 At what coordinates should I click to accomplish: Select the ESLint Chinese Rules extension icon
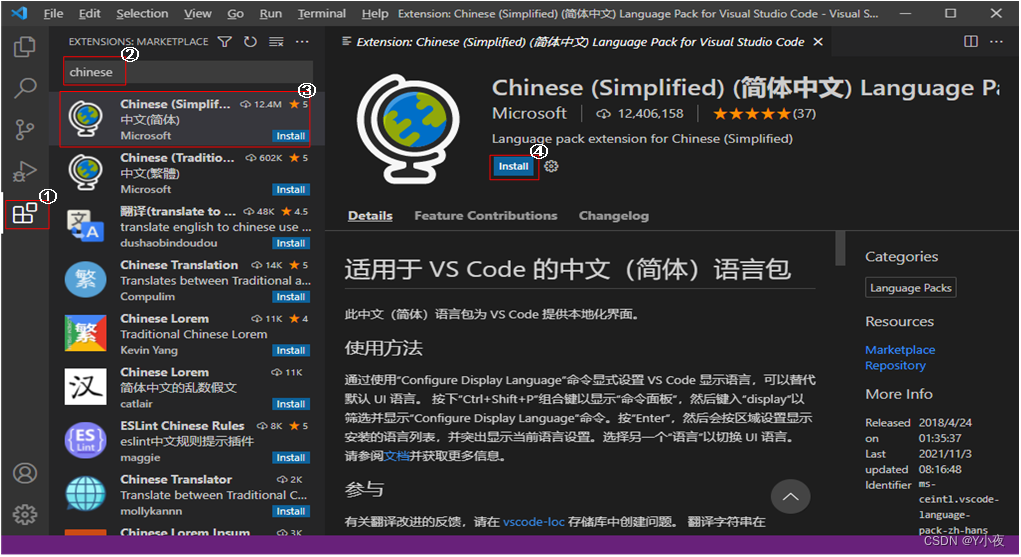85,440
